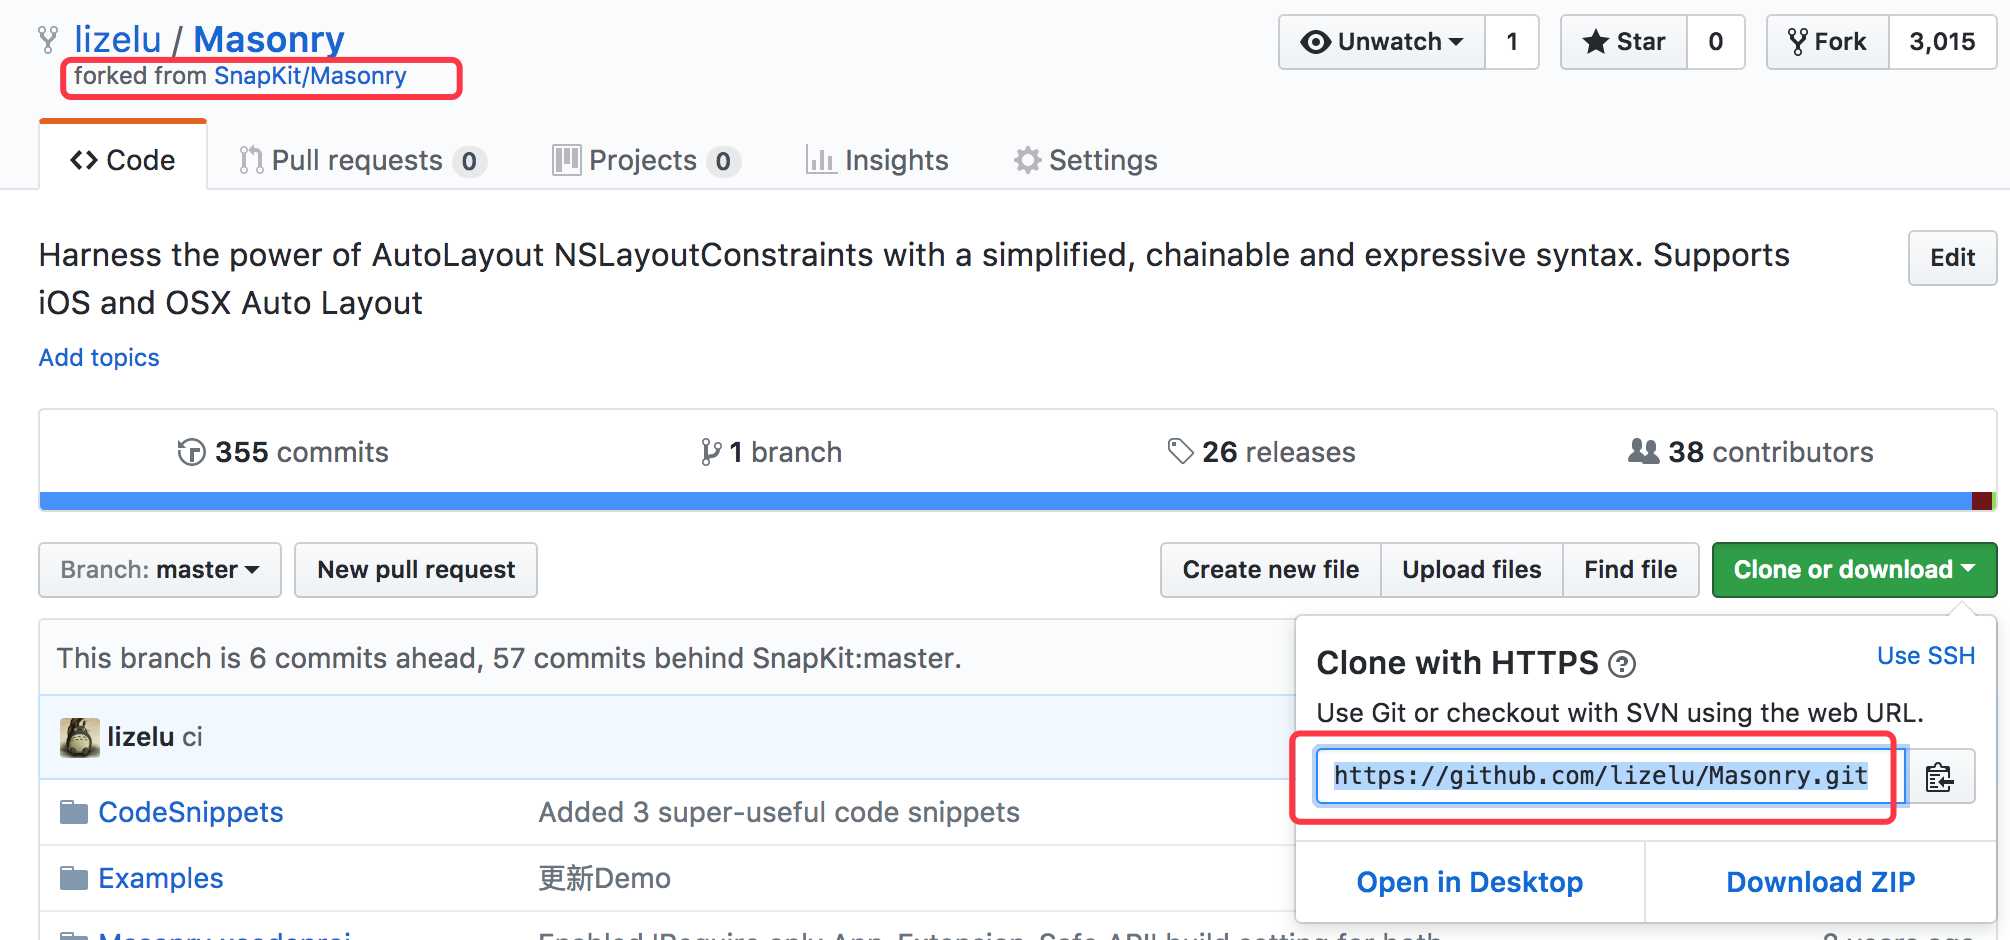Open the Insights tab
The height and width of the screenshot is (940, 2010).
tap(877, 160)
